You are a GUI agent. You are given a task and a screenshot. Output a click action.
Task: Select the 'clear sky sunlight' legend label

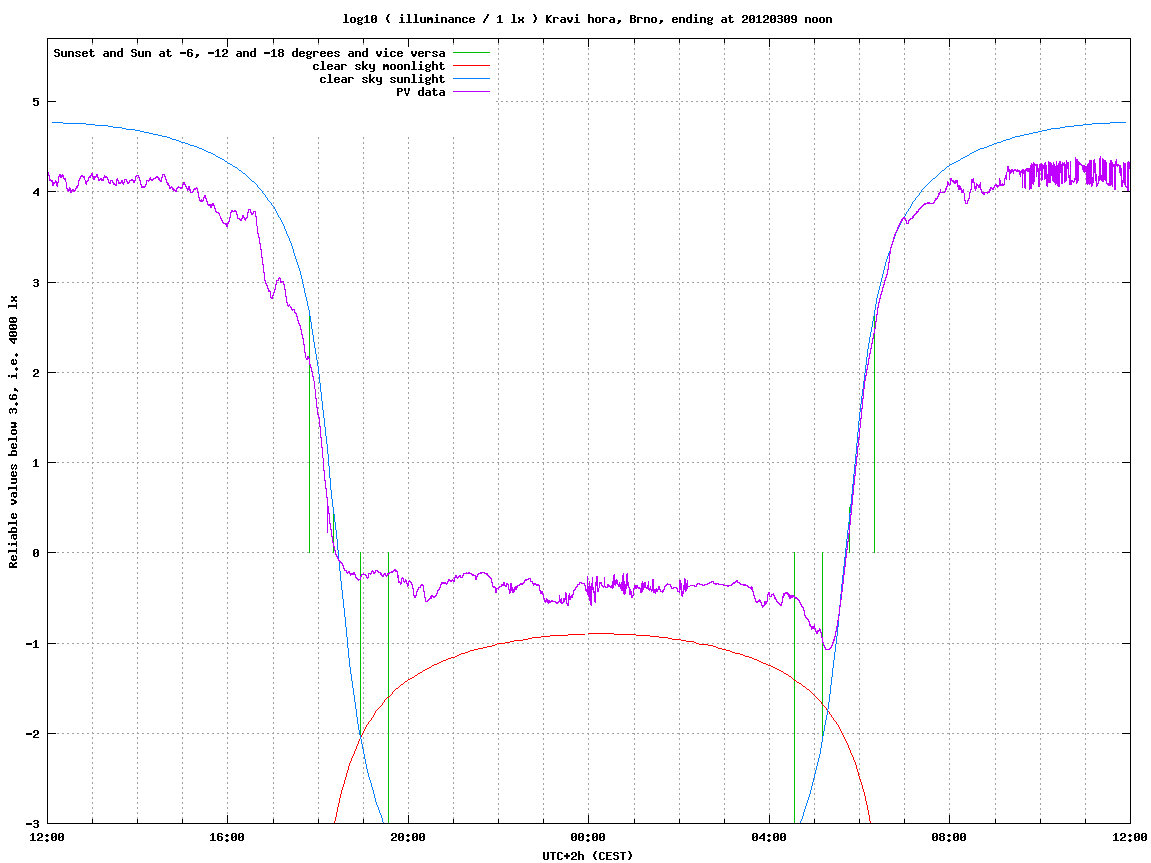382,79
